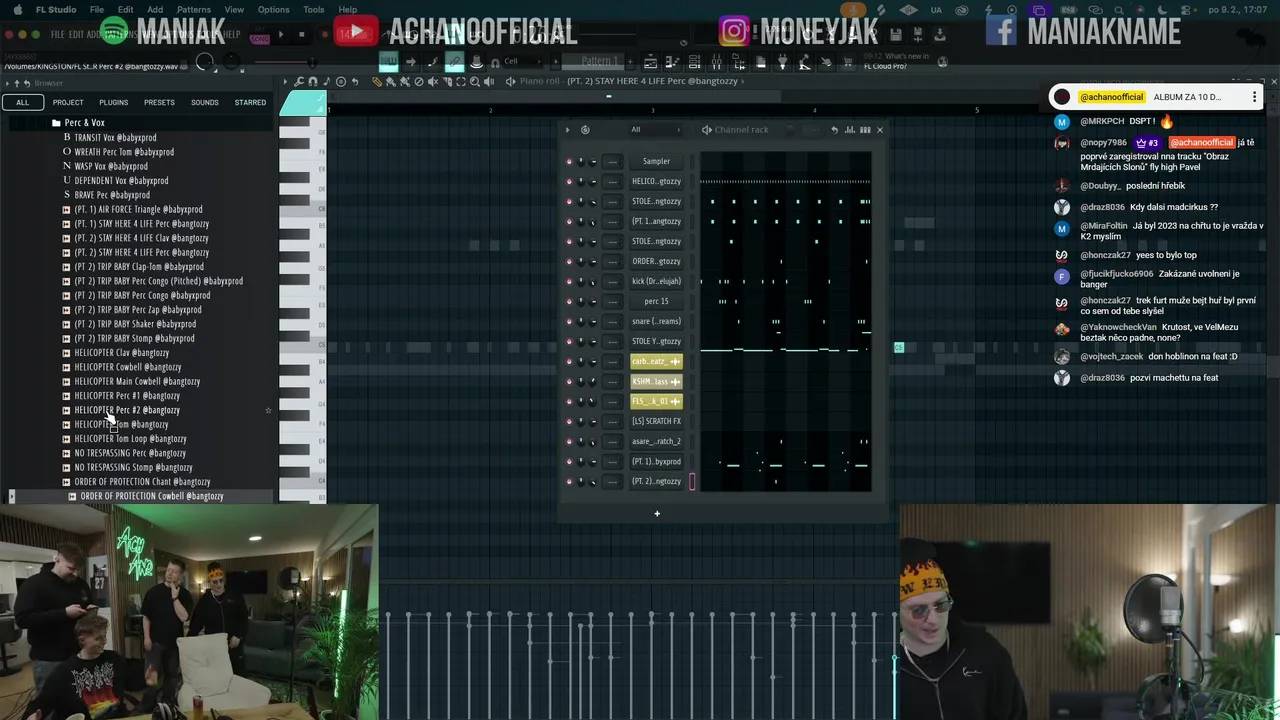The width and height of the screenshot is (1280, 720).
Task: Open piano roll wrench tools icon
Action: click(299, 82)
